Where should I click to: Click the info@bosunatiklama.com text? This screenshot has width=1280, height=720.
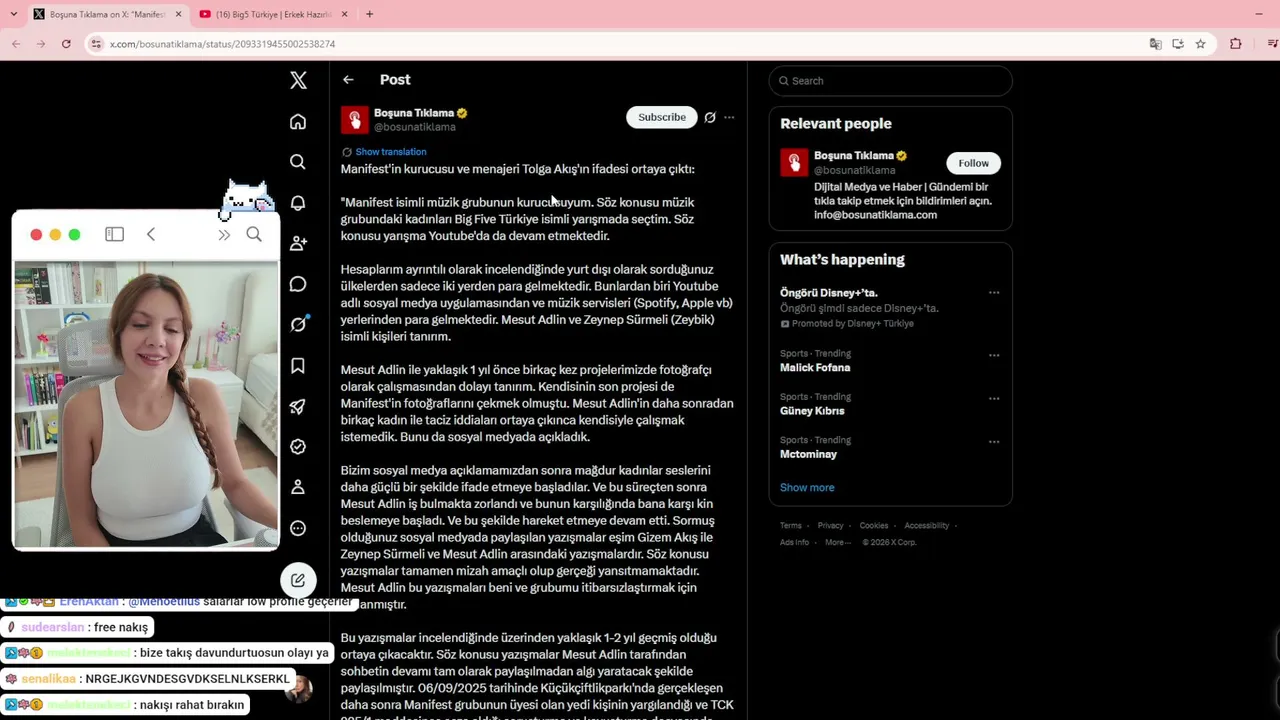click(875, 215)
